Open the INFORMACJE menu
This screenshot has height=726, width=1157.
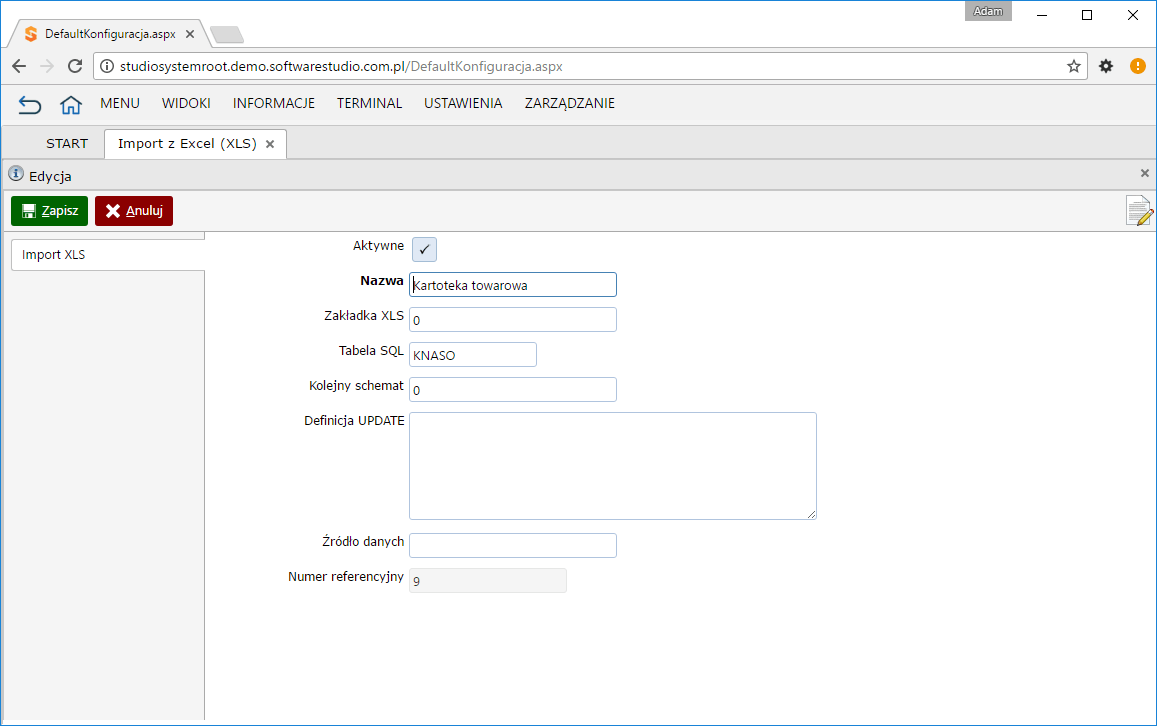tap(274, 103)
